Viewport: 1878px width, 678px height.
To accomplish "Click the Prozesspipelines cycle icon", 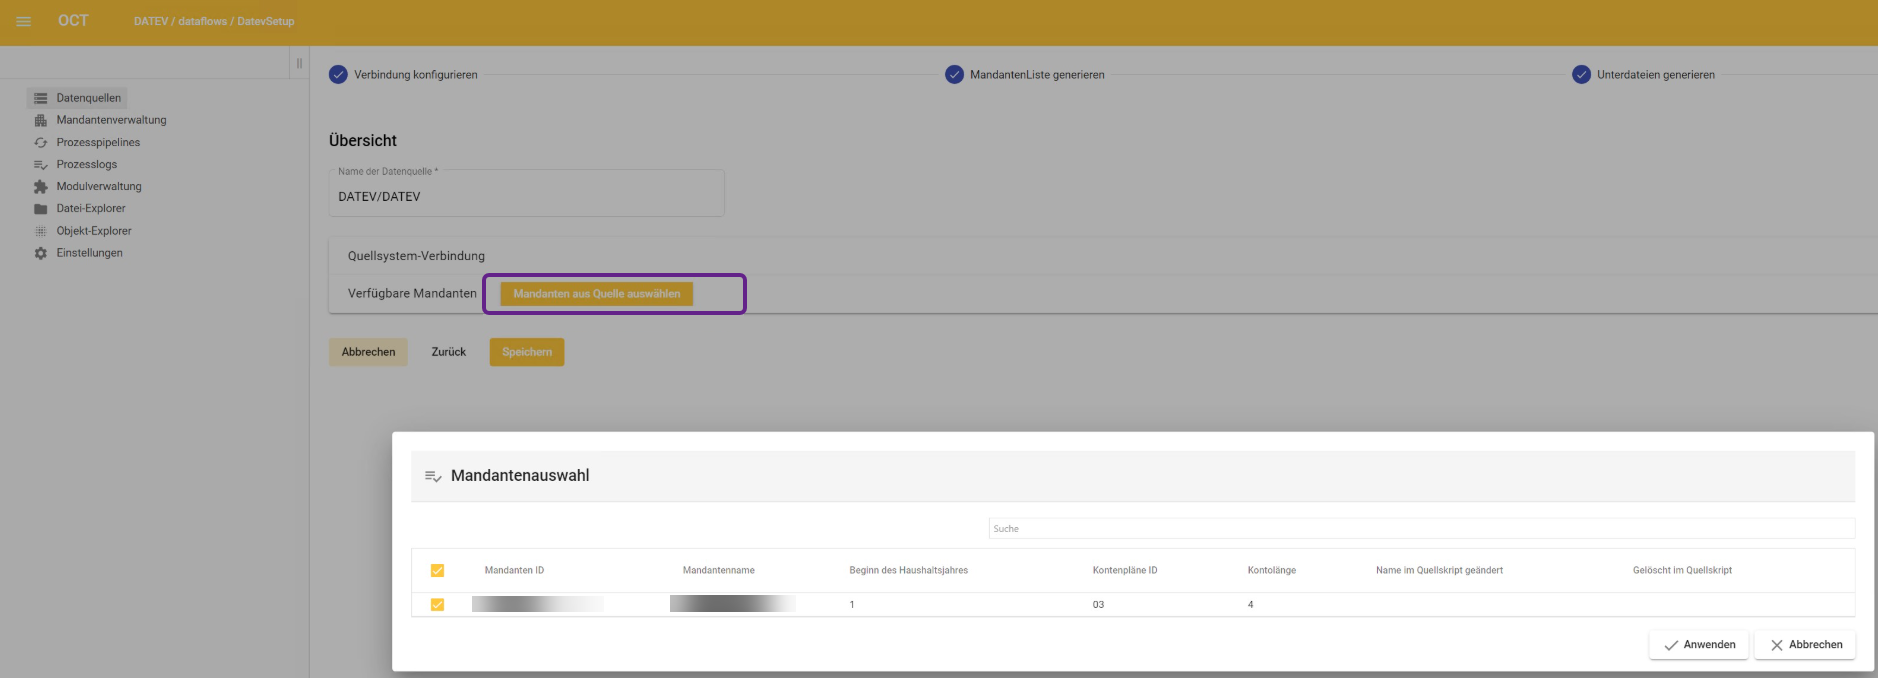I will pos(41,143).
